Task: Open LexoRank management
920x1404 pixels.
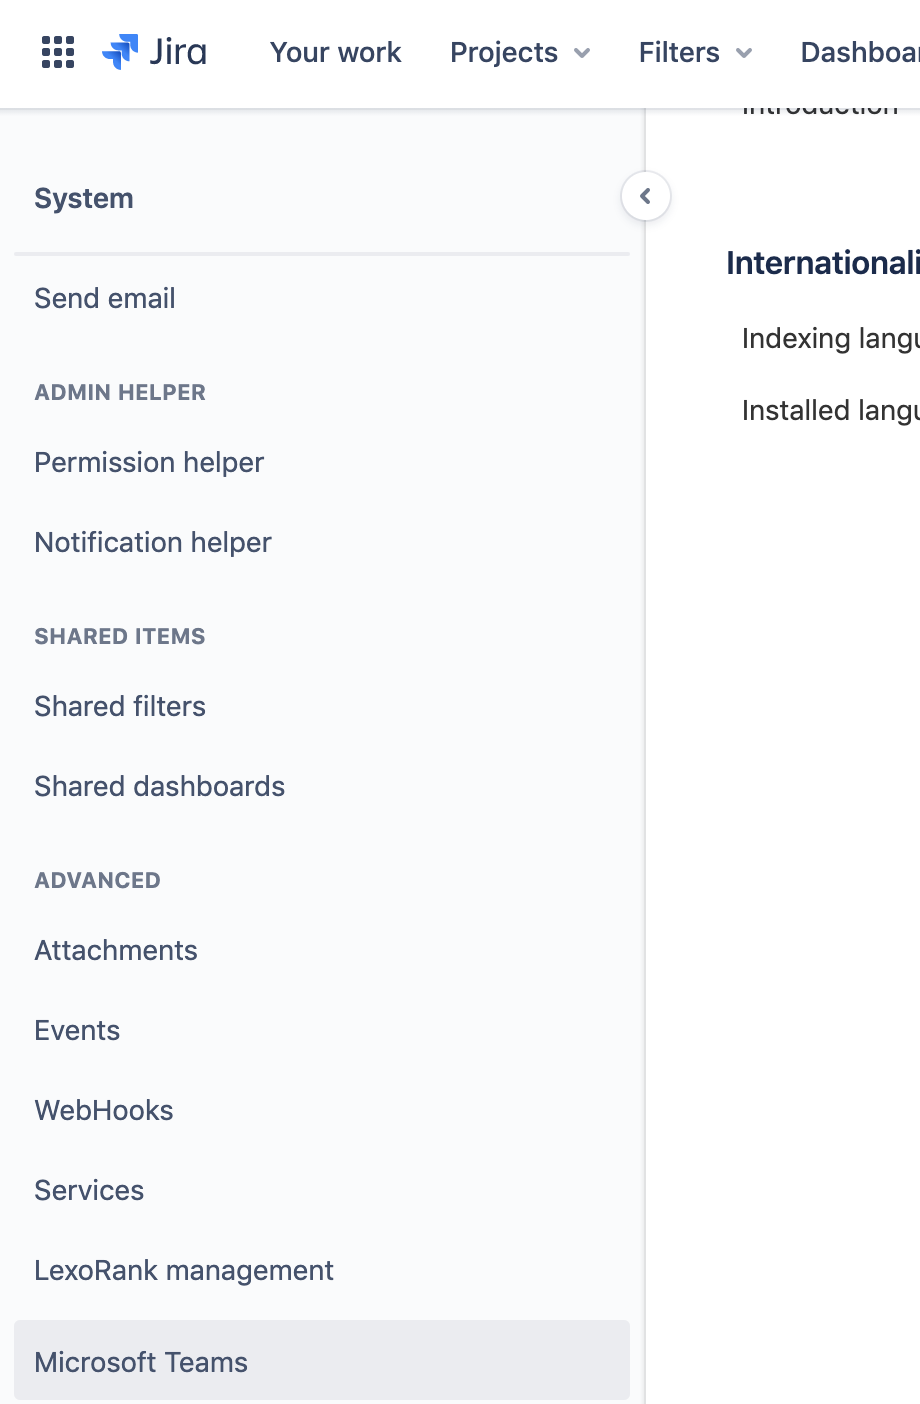Action: click(183, 1270)
